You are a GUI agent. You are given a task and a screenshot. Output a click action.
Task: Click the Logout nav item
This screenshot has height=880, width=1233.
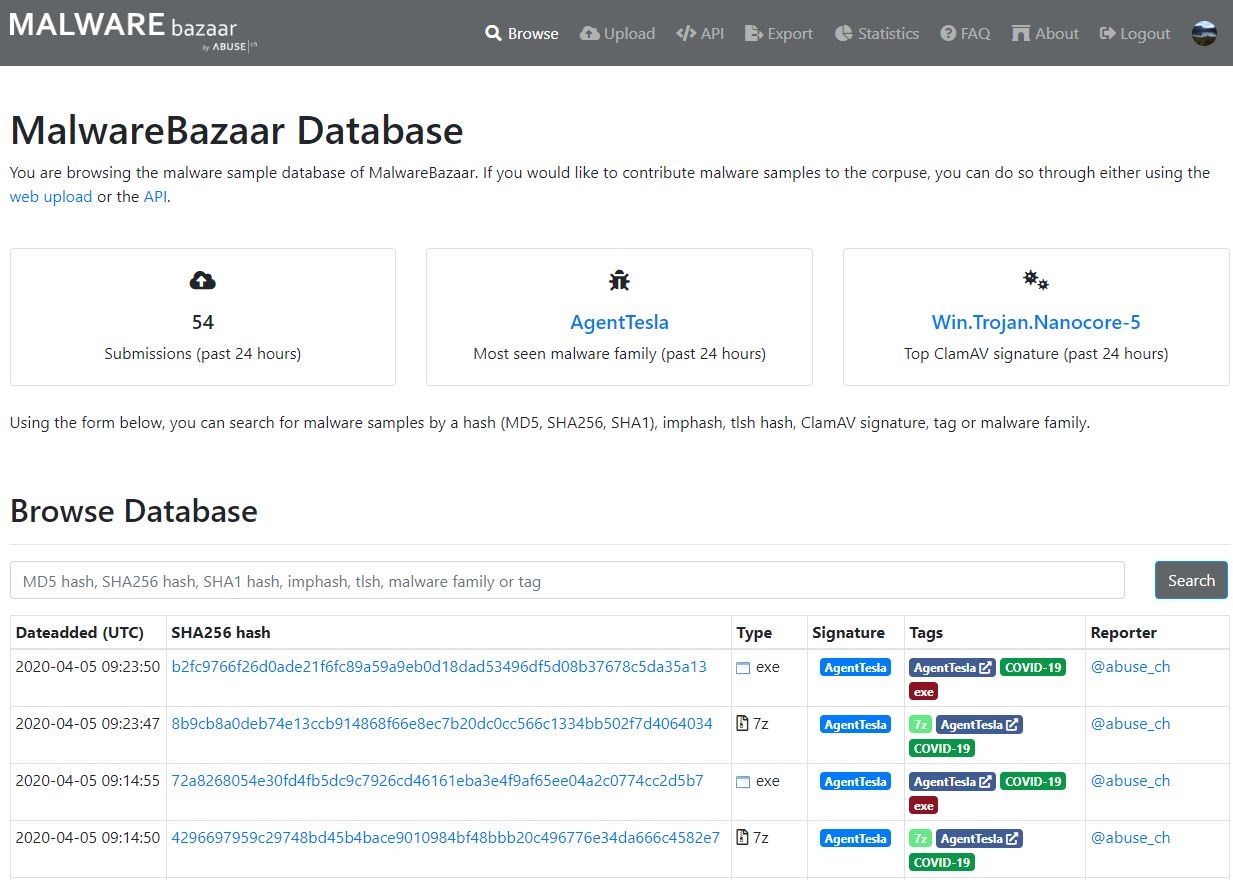(x=1135, y=33)
